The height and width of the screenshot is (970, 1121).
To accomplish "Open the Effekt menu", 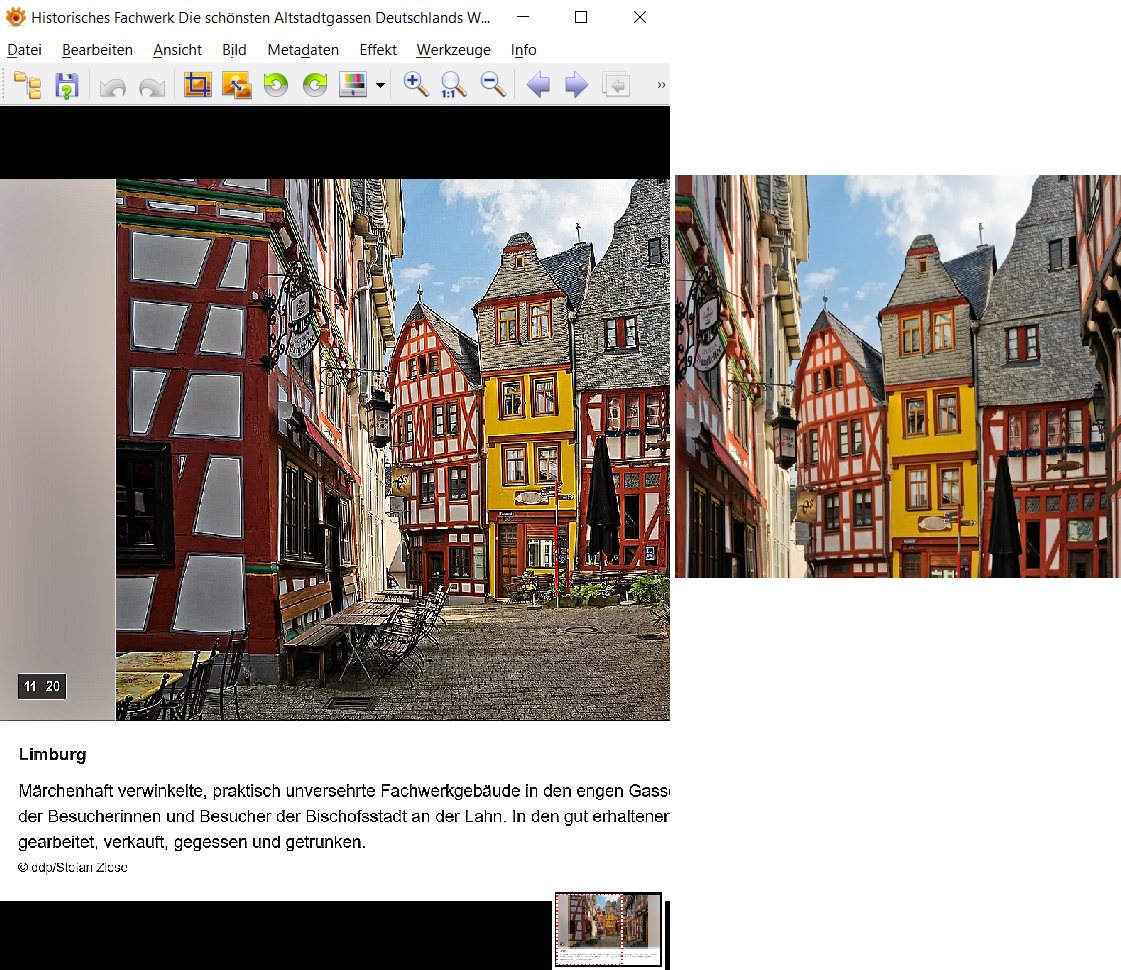I will pos(378,50).
